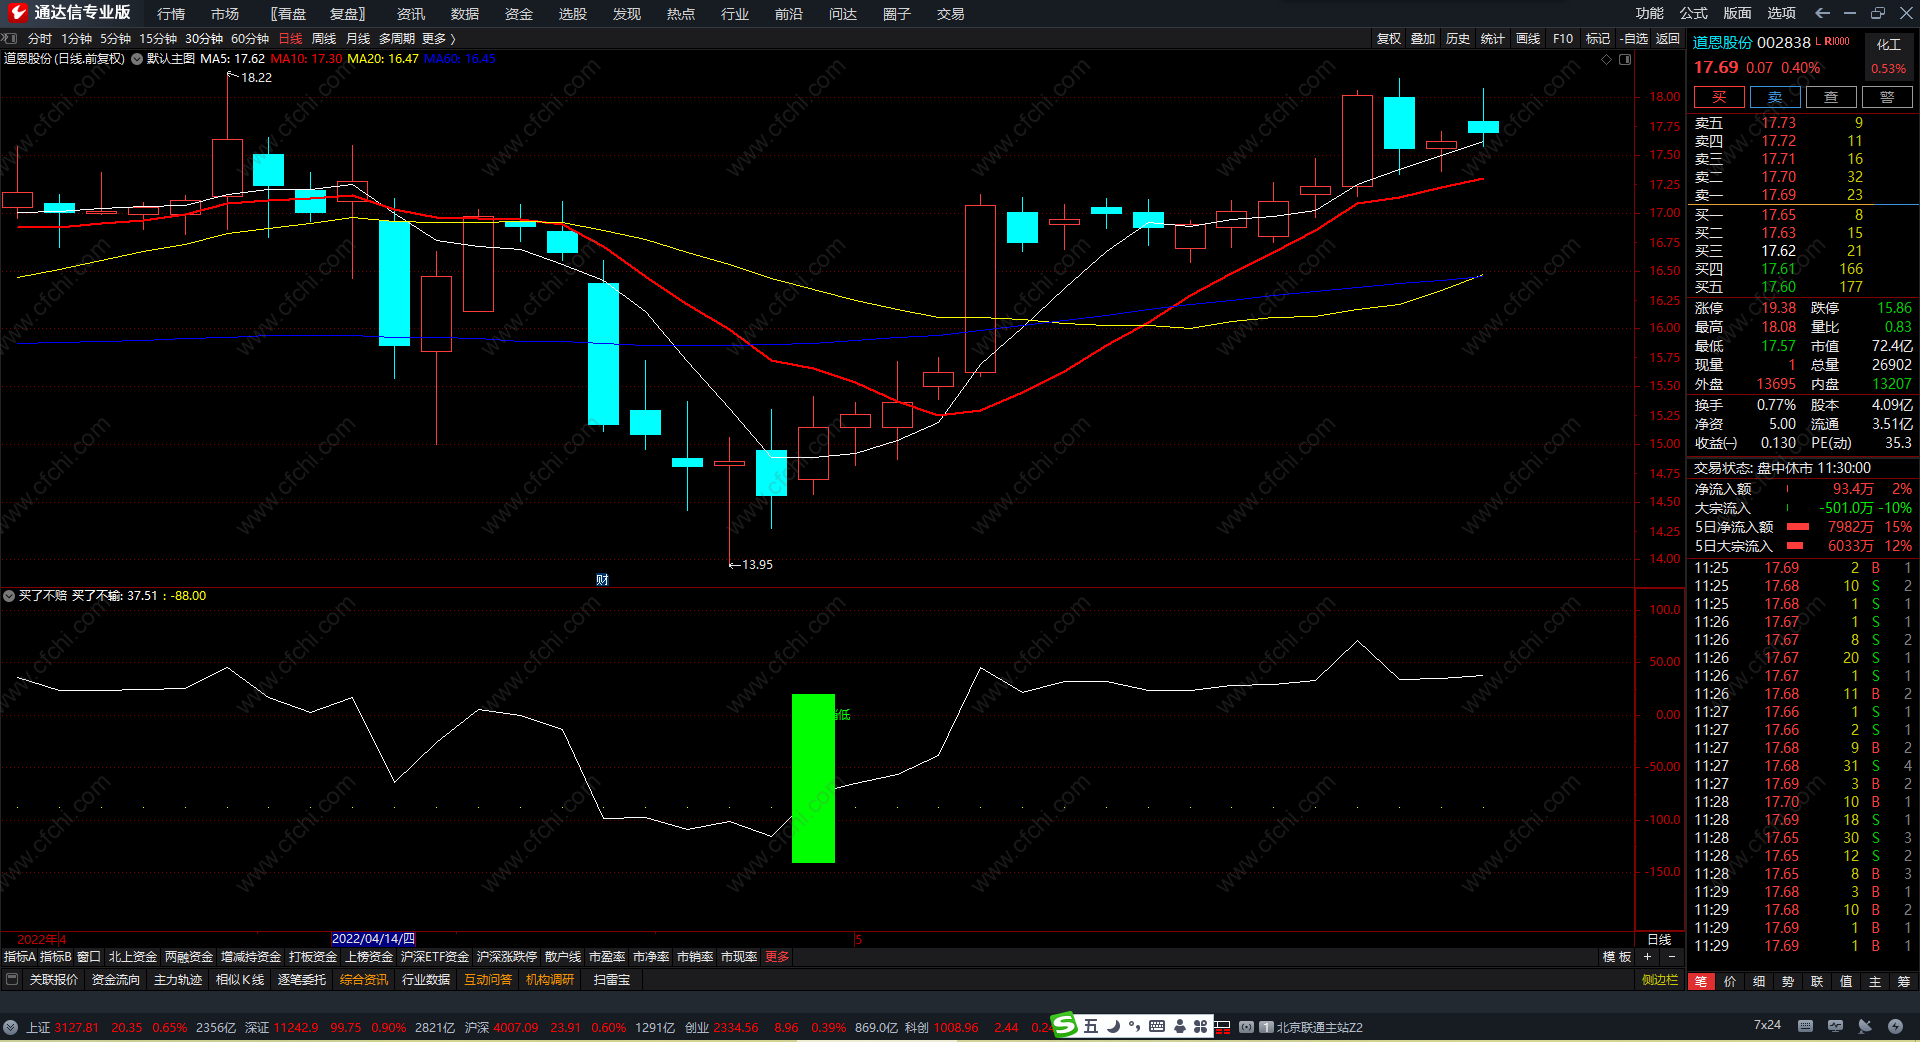Expand the status bar round arrow icon
The height and width of the screenshot is (1042, 1920).
(10, 1027)
